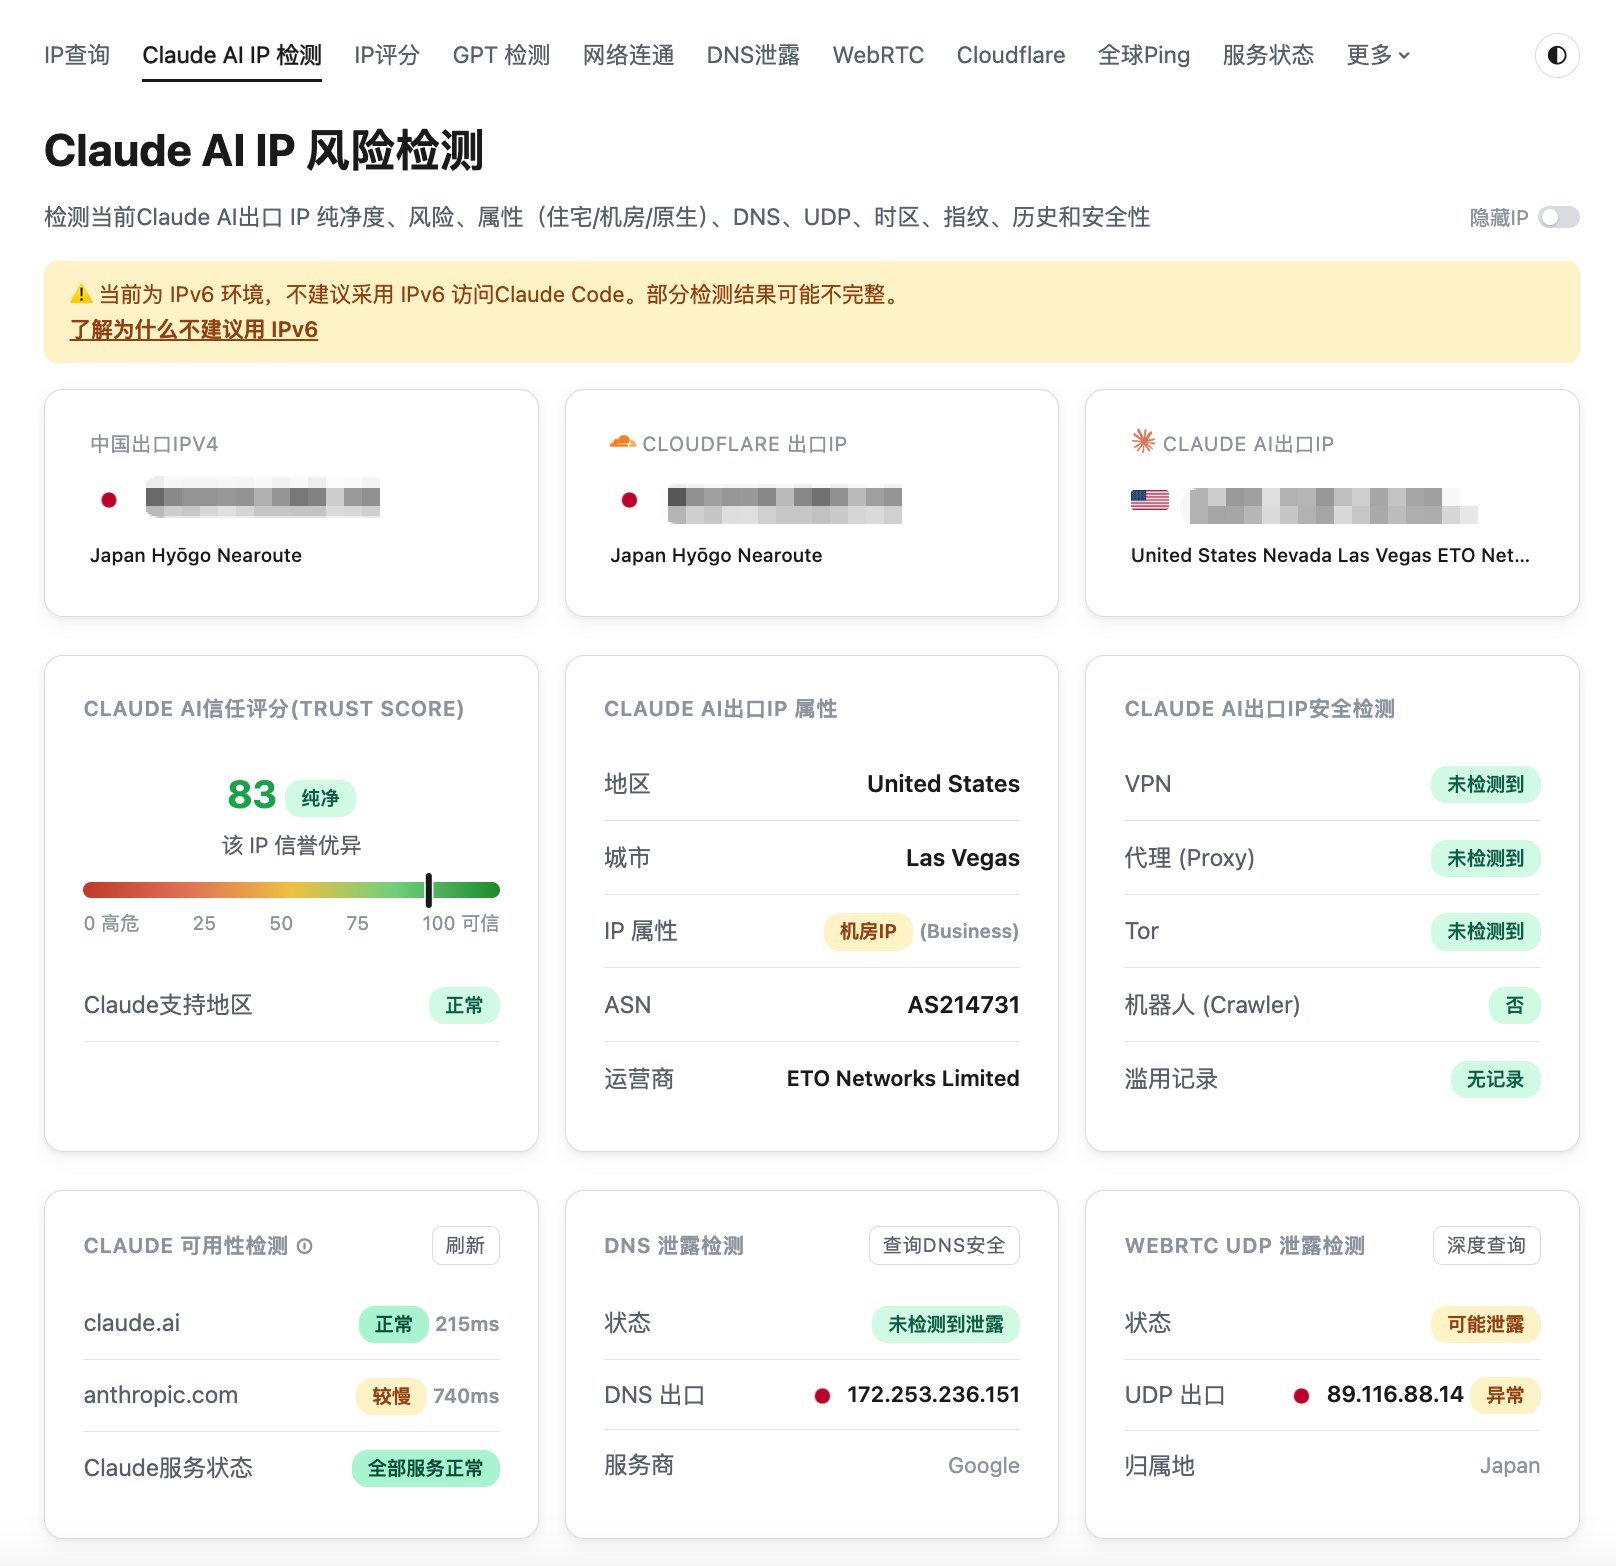Click the 刷新 button
This screenshot has height=1566, width=1616.
coord(465,1245)
